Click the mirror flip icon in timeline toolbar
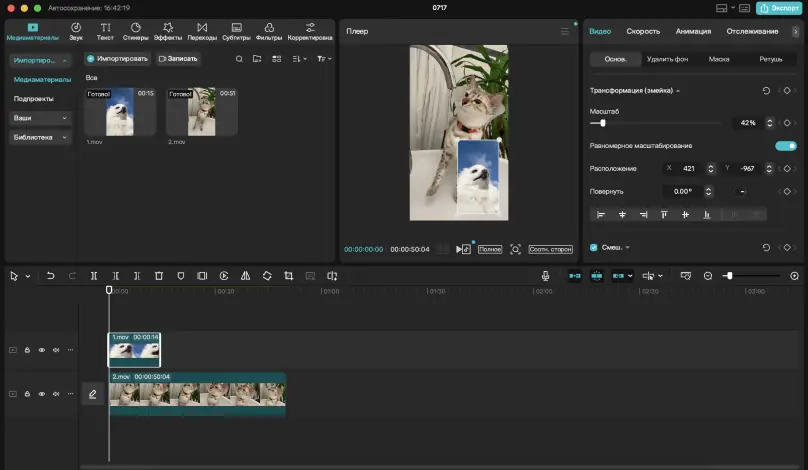808x470 pixels. tap(245, 276)
